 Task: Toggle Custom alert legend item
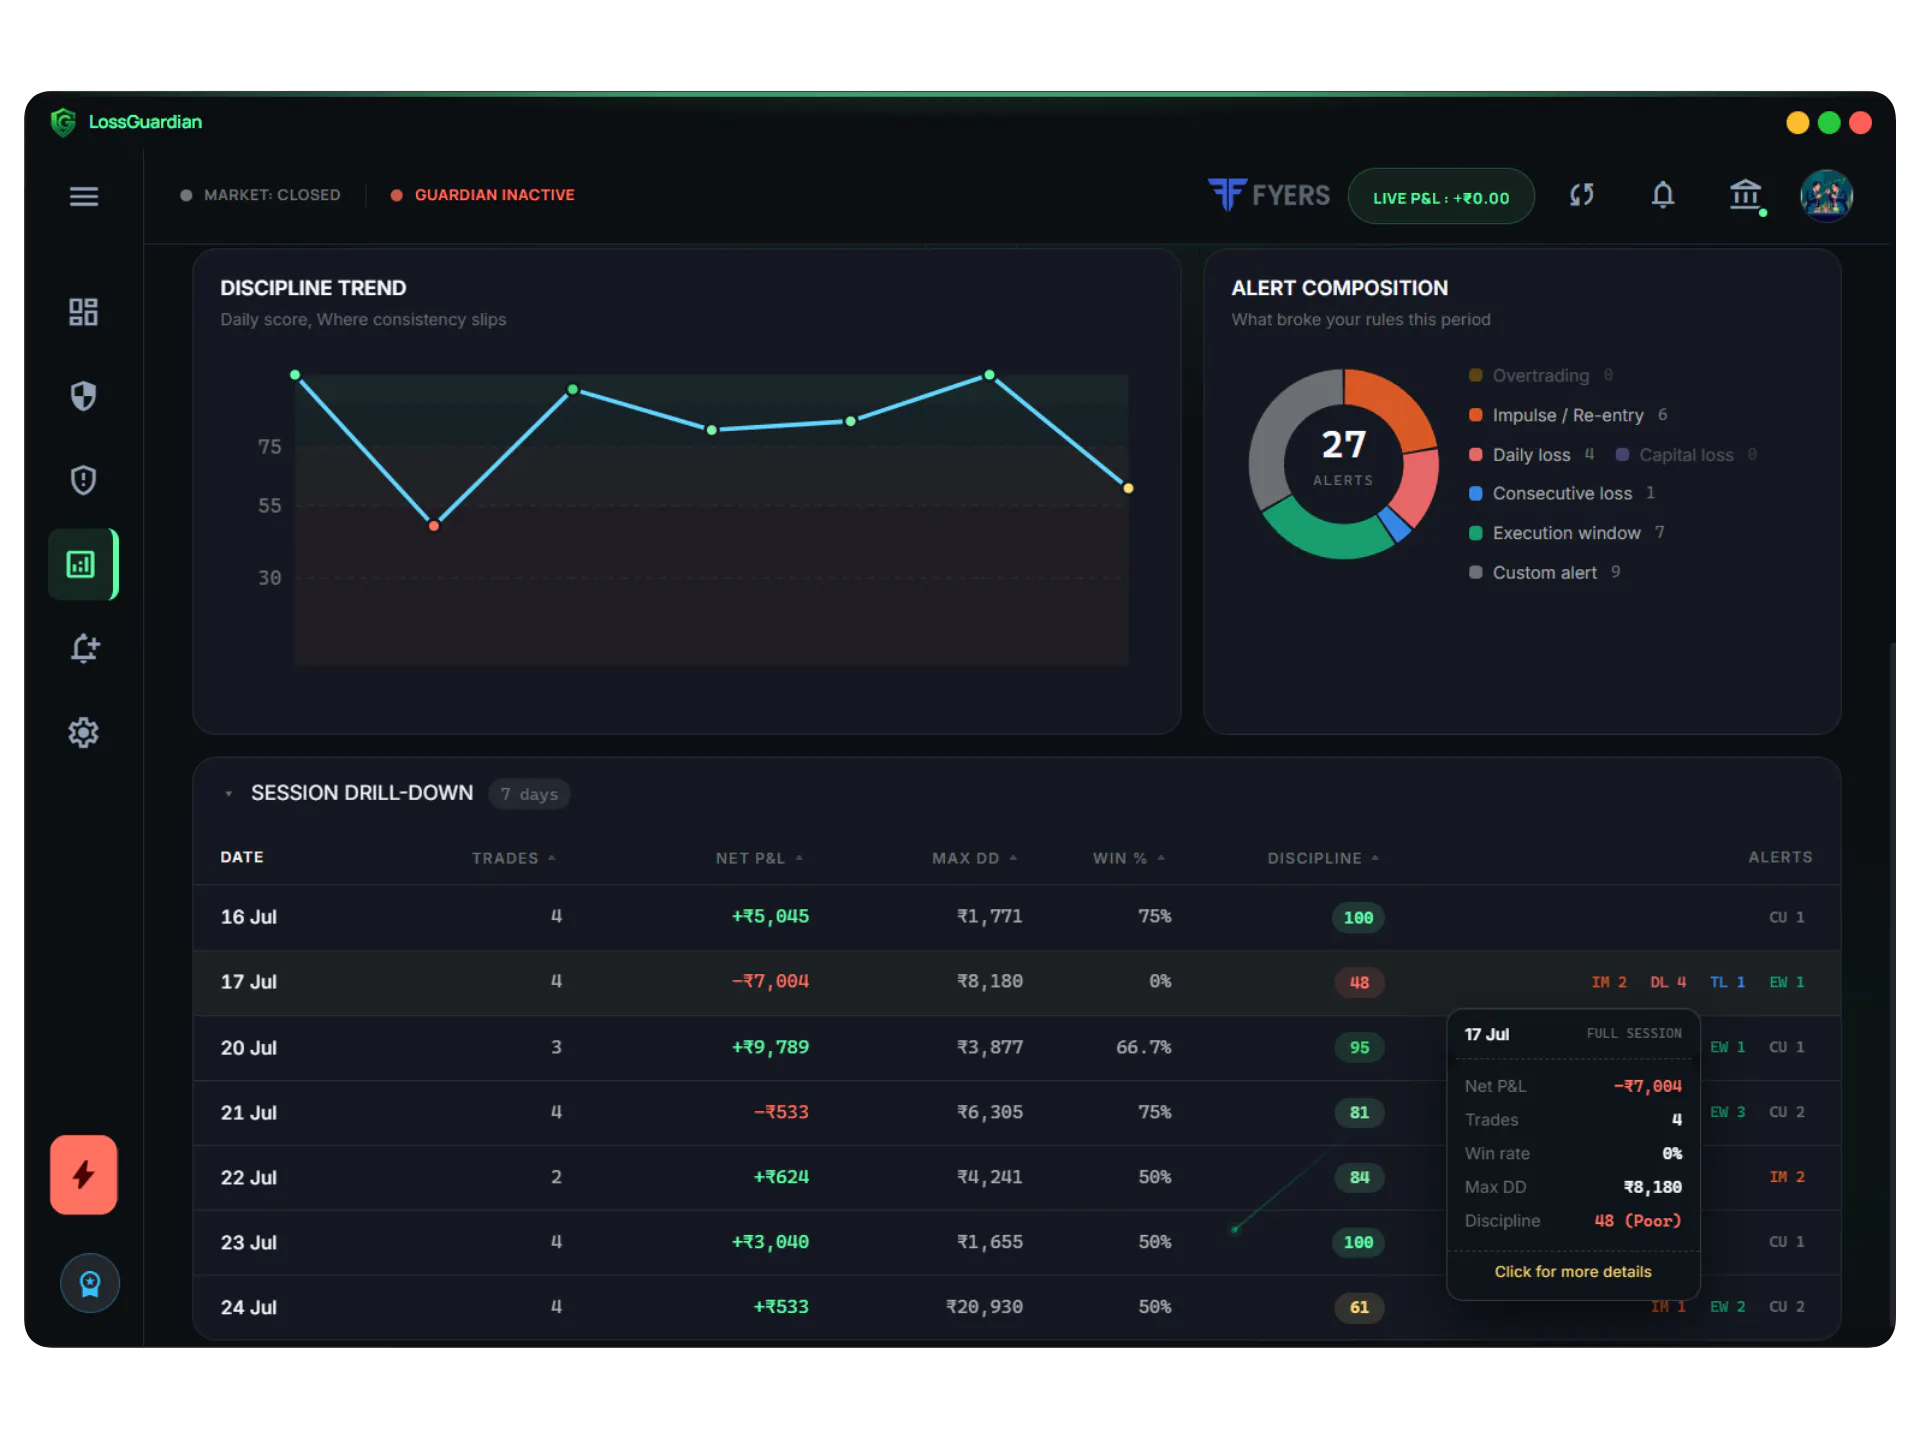(1544, 573)
